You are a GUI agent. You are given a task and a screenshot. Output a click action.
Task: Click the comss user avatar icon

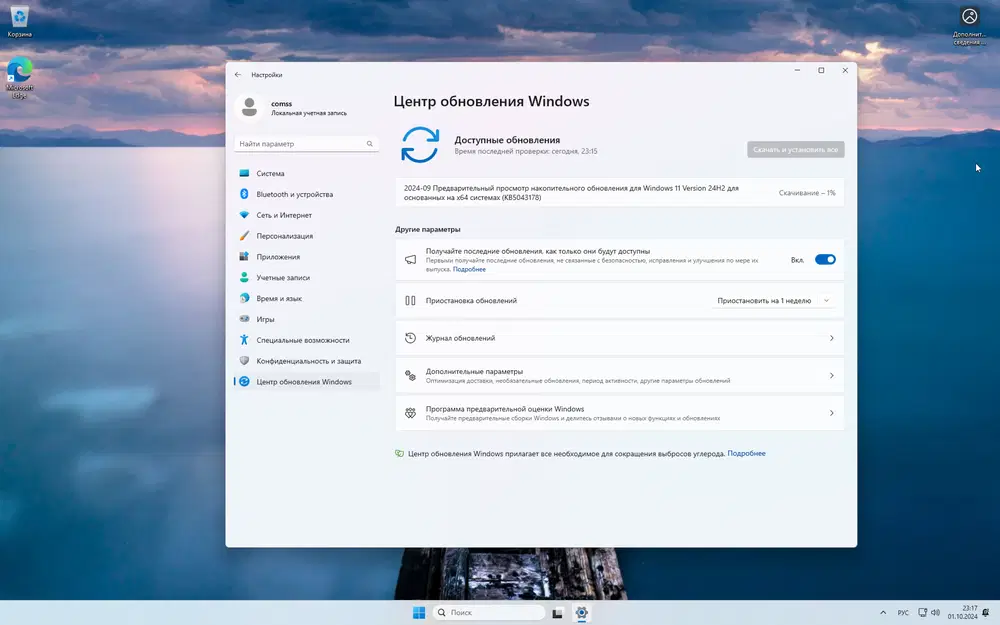tap(249, 107)
